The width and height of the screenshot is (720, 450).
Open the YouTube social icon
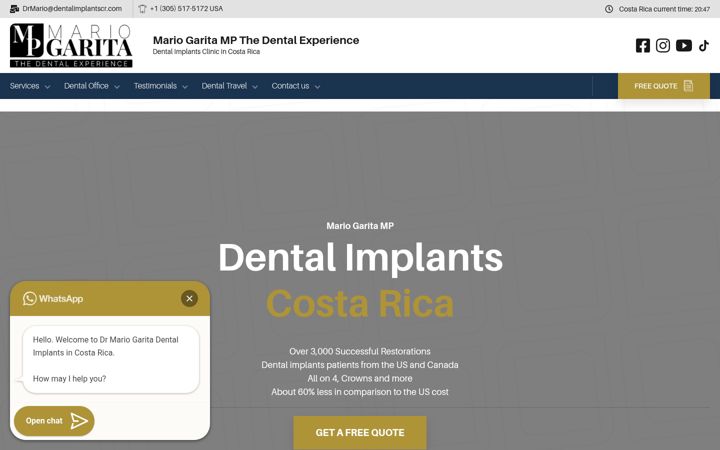pyautogui.click(x=684, y=45)
